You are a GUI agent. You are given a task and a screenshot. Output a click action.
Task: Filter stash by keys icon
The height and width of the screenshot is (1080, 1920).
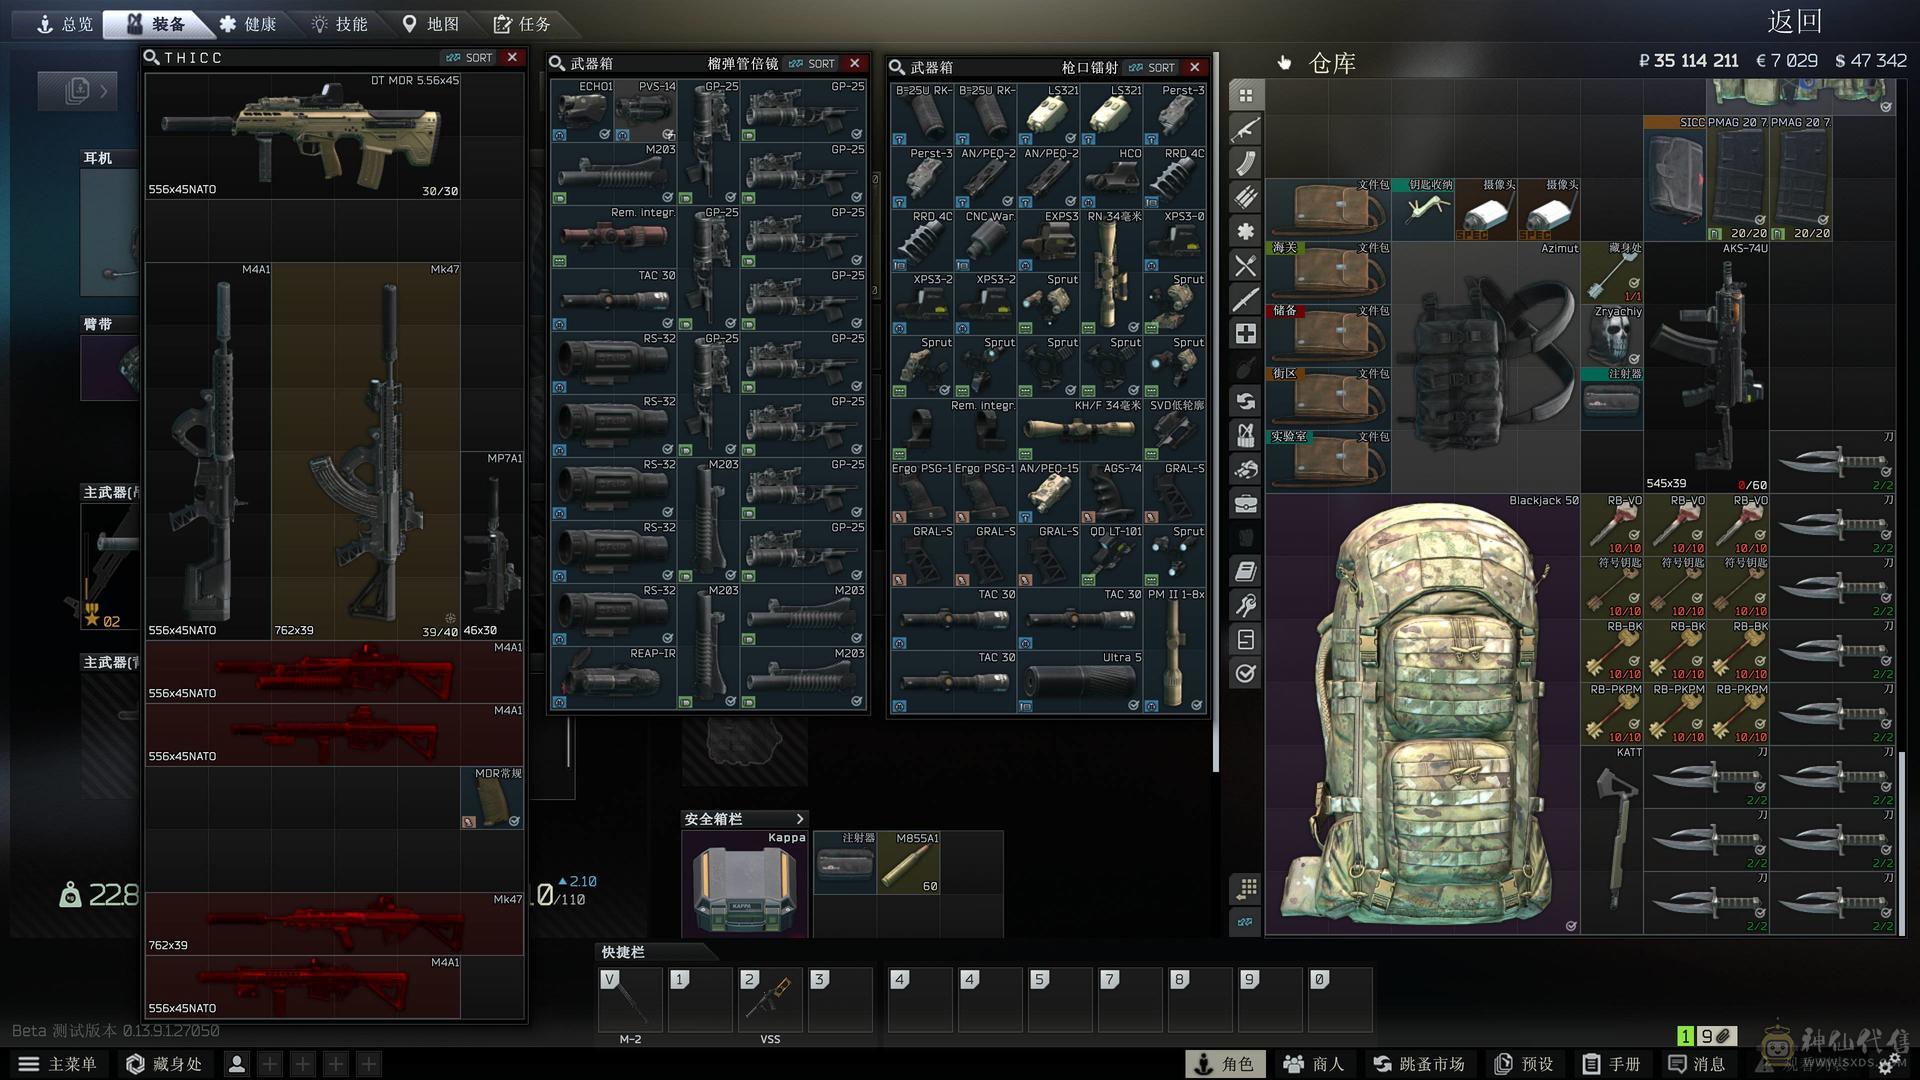1245,606
